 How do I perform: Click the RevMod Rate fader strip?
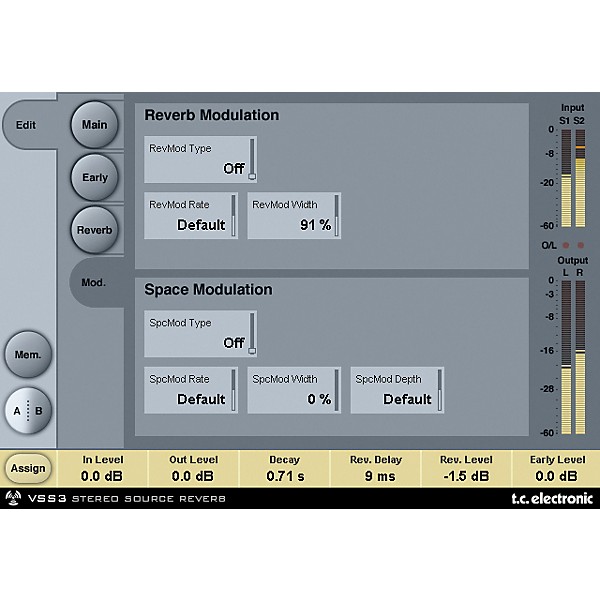[233, 215]
